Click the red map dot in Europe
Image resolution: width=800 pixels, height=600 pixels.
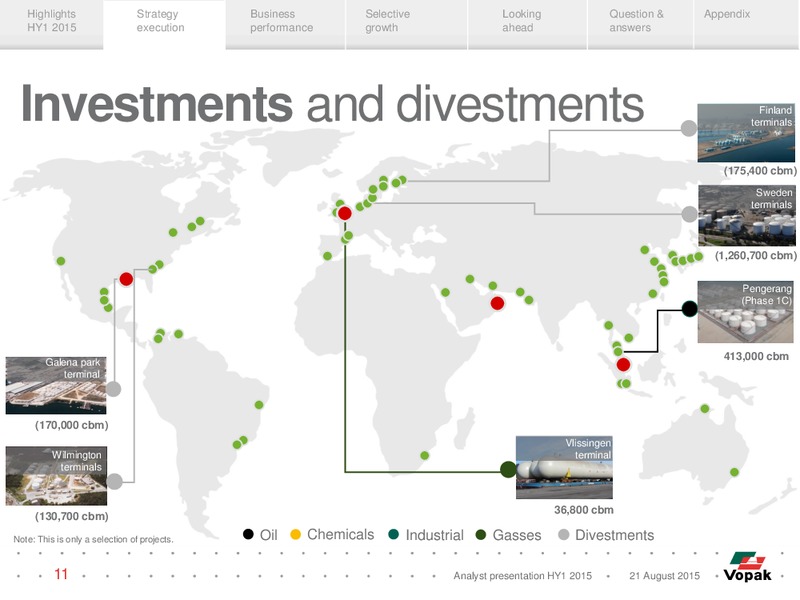tap(345, 213)
